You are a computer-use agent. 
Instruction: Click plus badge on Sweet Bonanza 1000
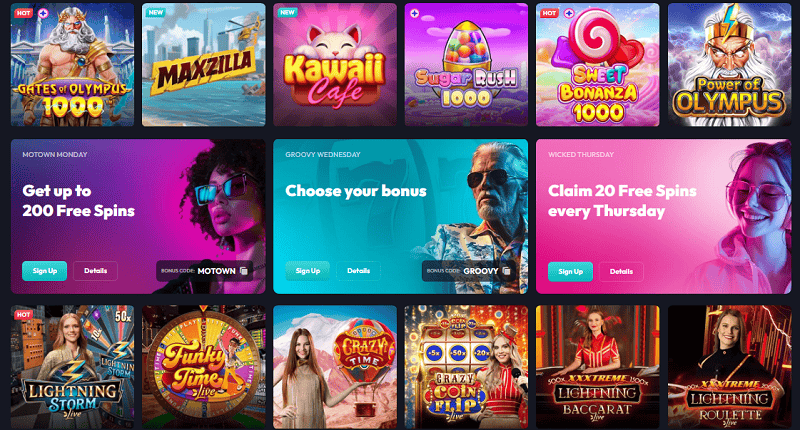pos(569,14)
